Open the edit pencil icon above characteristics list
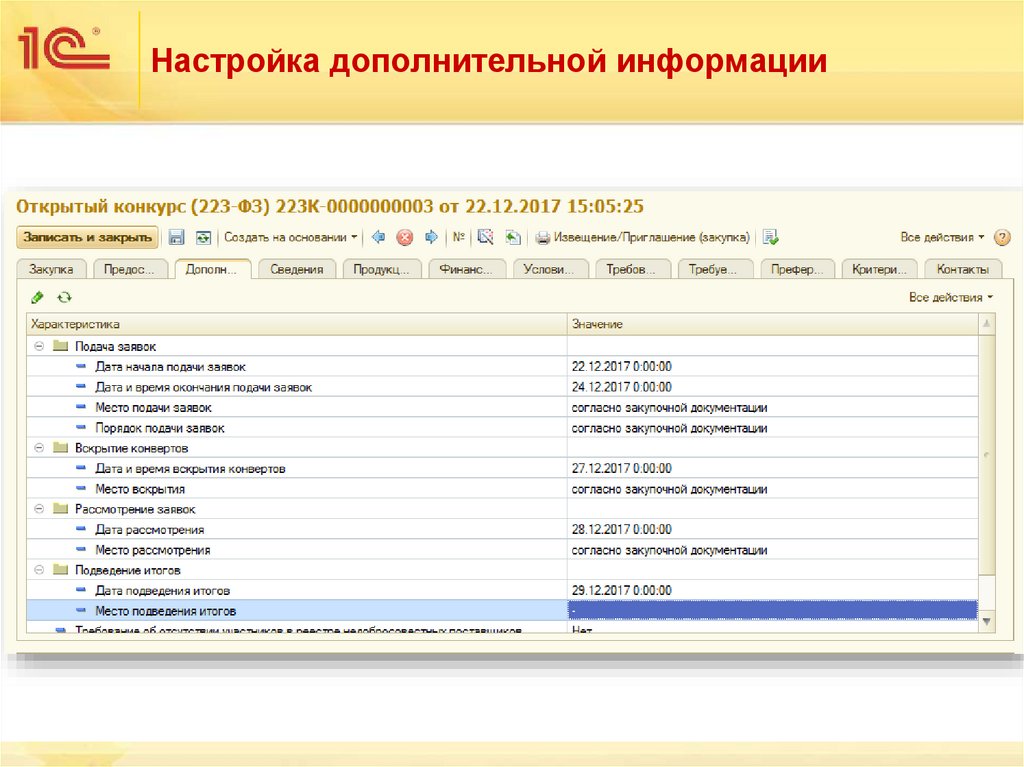The image size is (1024, 767). click(x=36, y=297)
